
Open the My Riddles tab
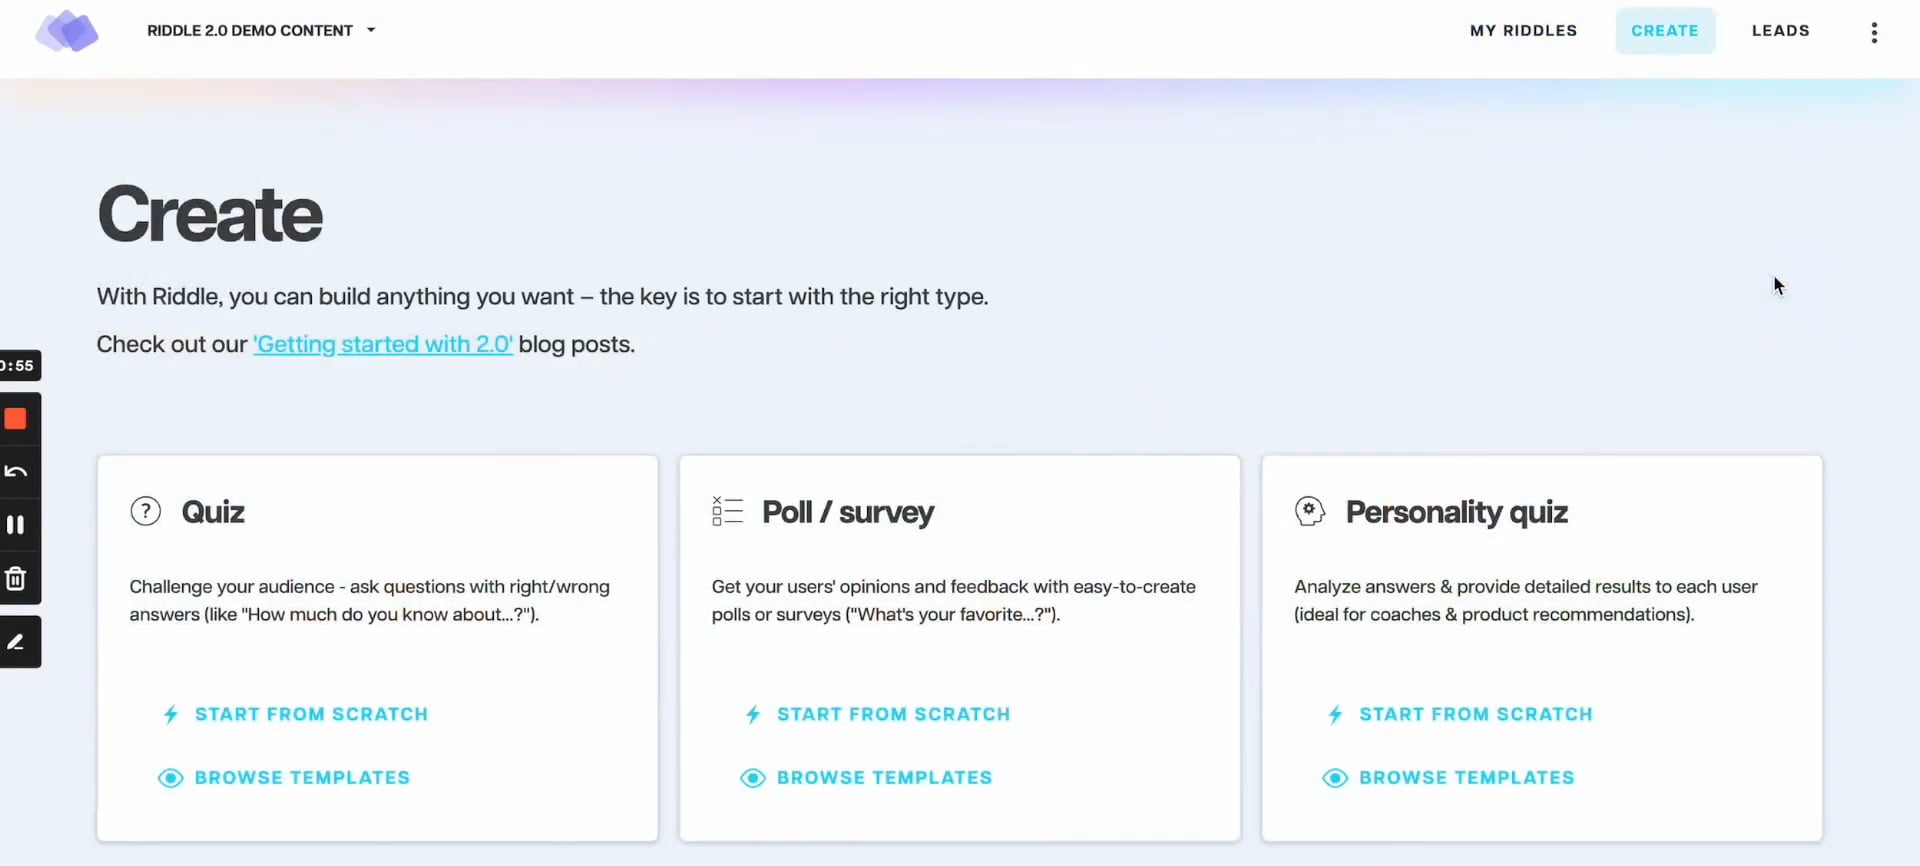tap(1523, 30)
